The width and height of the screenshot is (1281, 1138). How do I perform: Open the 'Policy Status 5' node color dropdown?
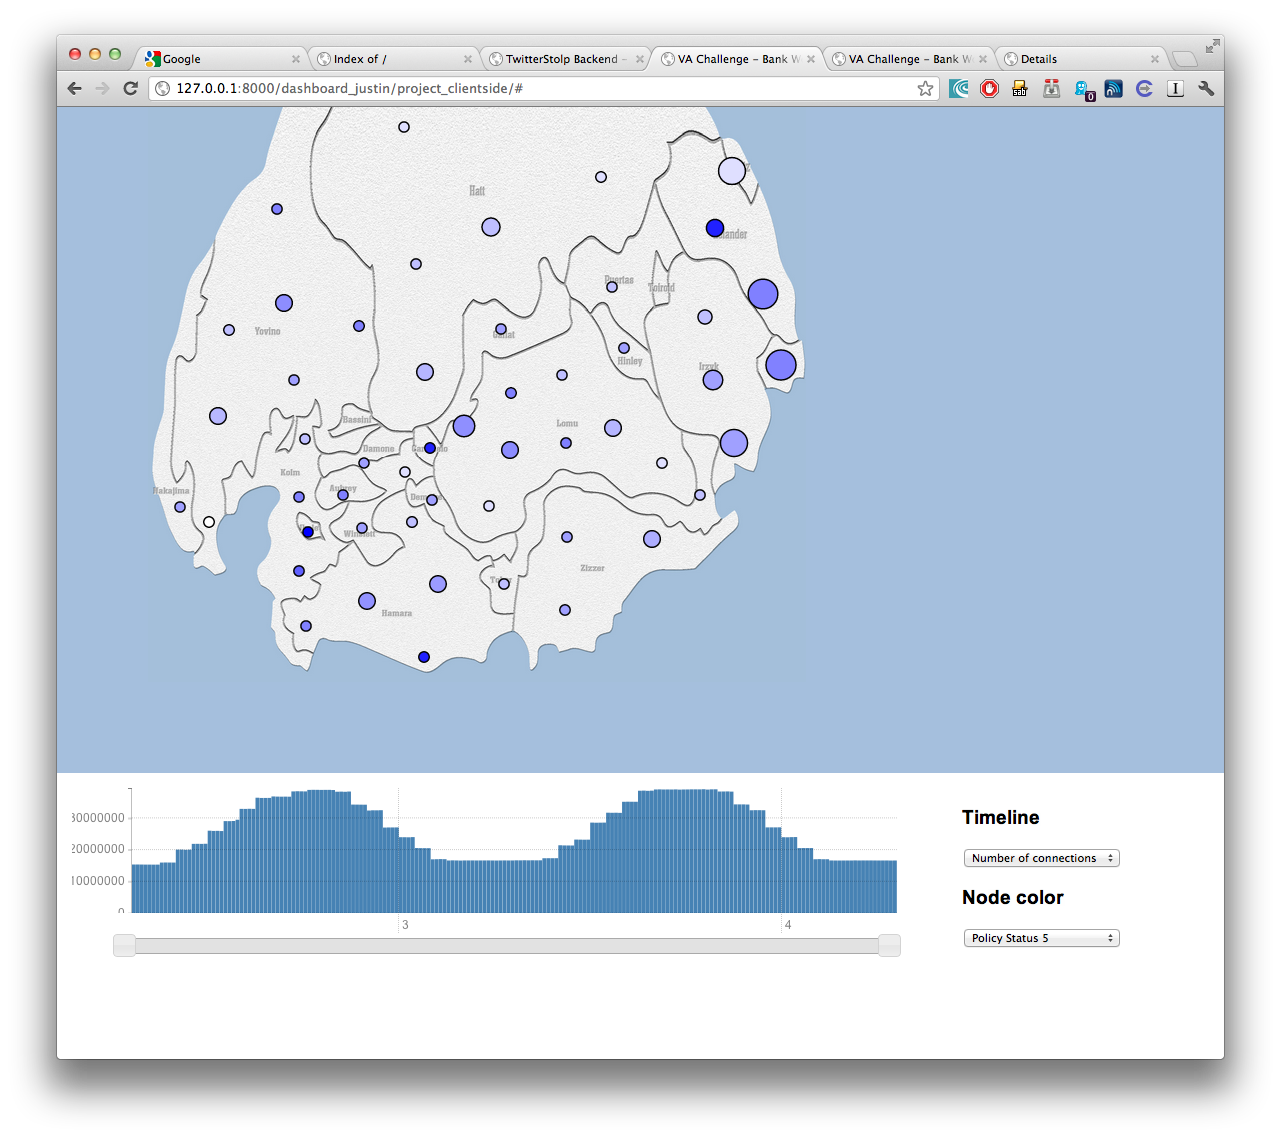[x=1042, y=938]
